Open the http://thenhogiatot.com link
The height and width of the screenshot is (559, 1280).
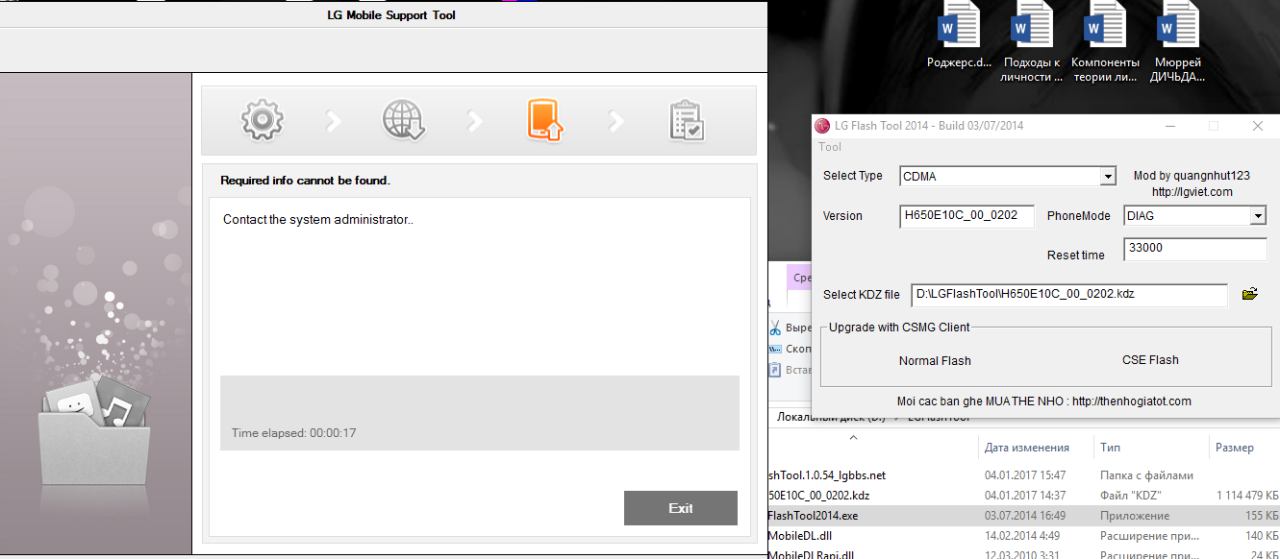pos(1131,402)
